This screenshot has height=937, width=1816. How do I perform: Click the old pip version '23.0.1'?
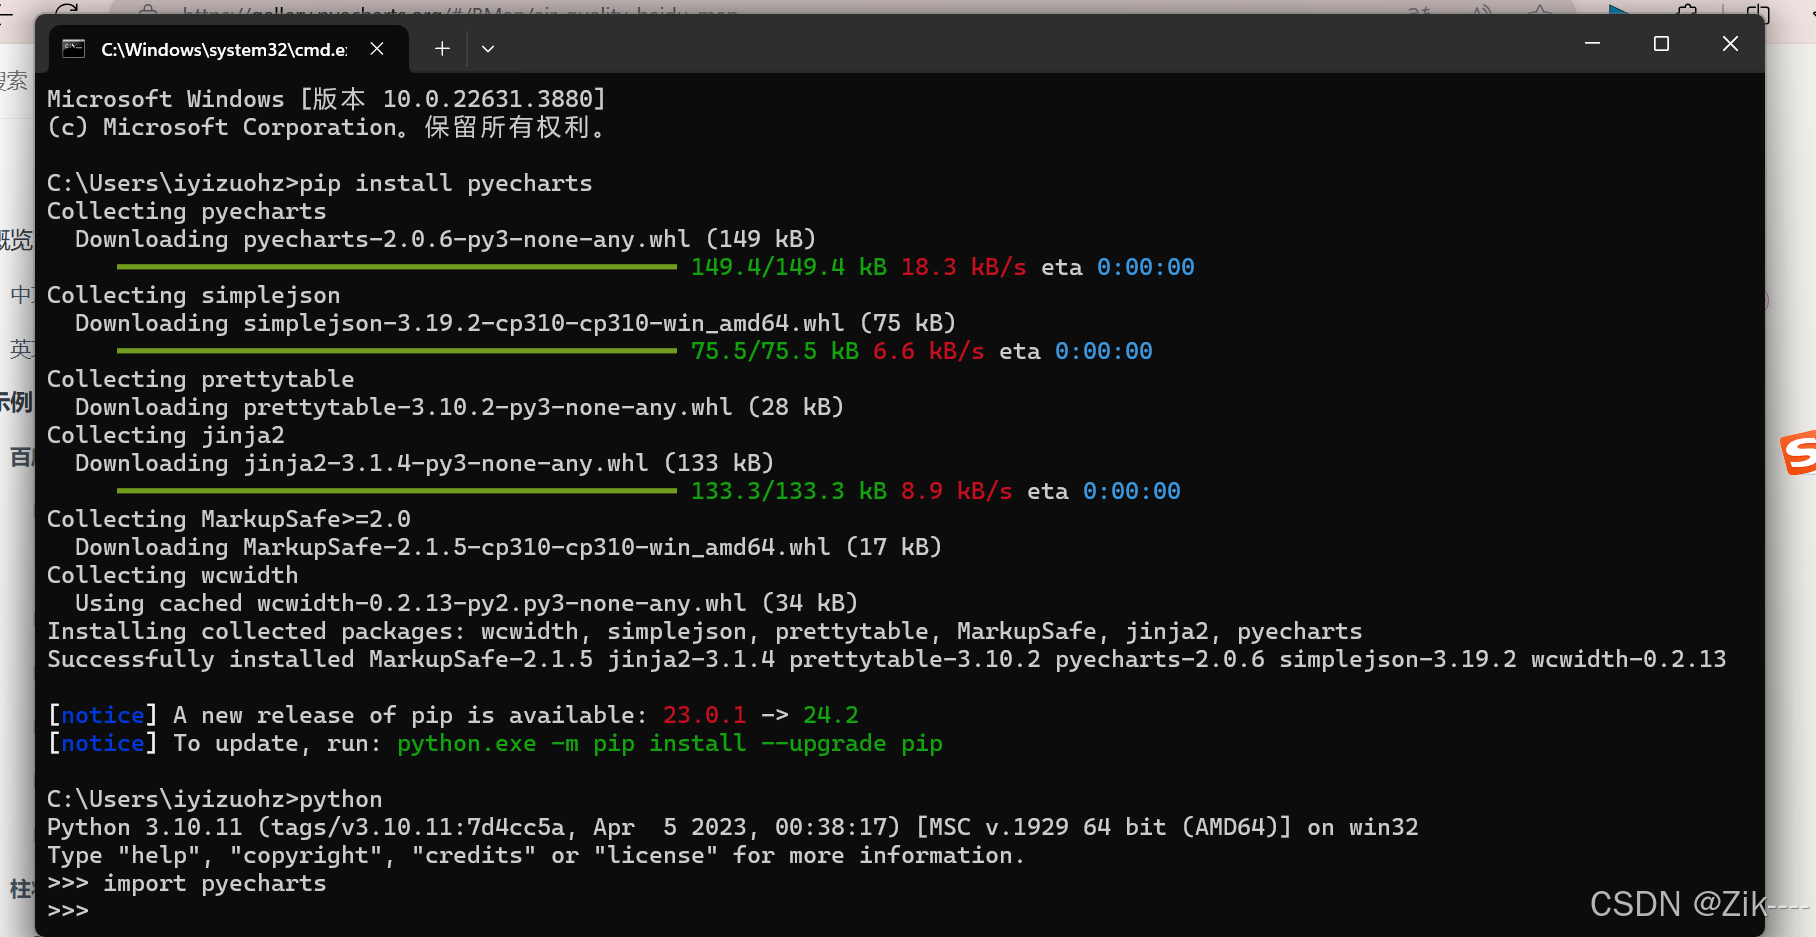point(705,715)
